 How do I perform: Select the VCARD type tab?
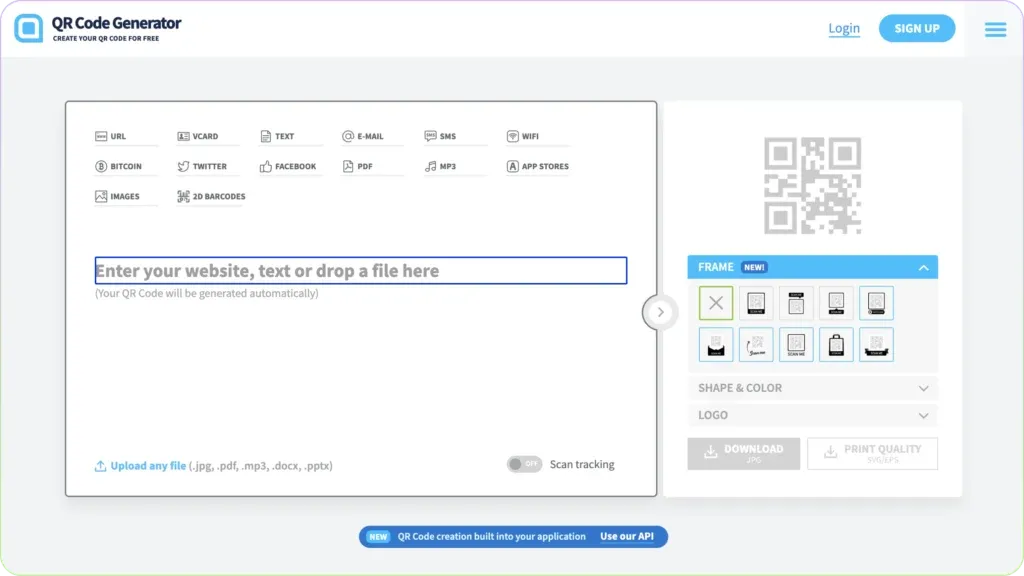coord(198,136)
